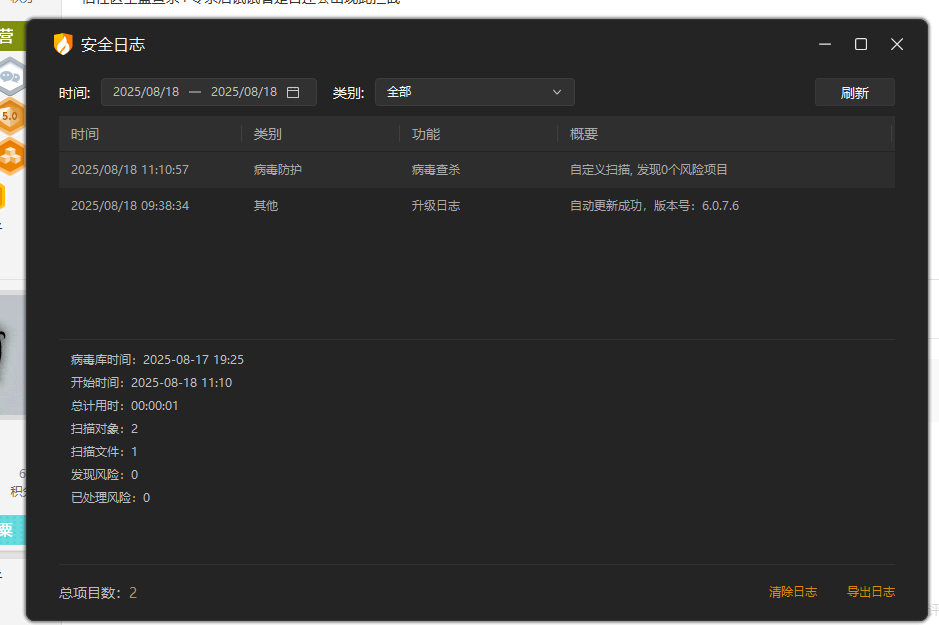Select the 11:10:57 病毒查杀 log entry

[476, 170]
